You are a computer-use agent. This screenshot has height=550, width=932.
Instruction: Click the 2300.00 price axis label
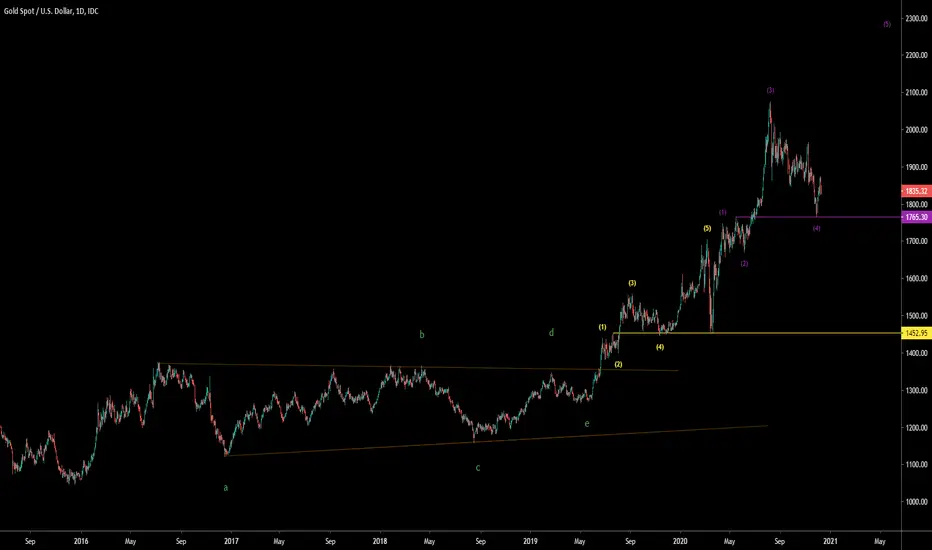(x=917, y=18)
